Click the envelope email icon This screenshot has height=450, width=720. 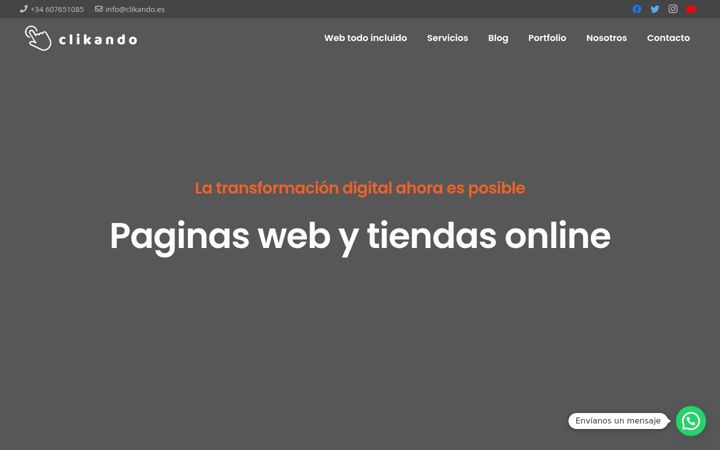[99, 9]
